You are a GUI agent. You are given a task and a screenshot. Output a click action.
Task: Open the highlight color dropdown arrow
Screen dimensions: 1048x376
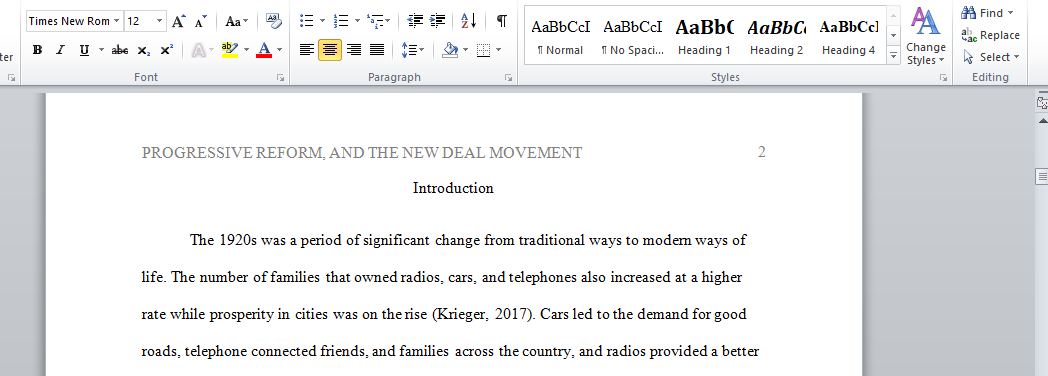[x=247, y=50]
